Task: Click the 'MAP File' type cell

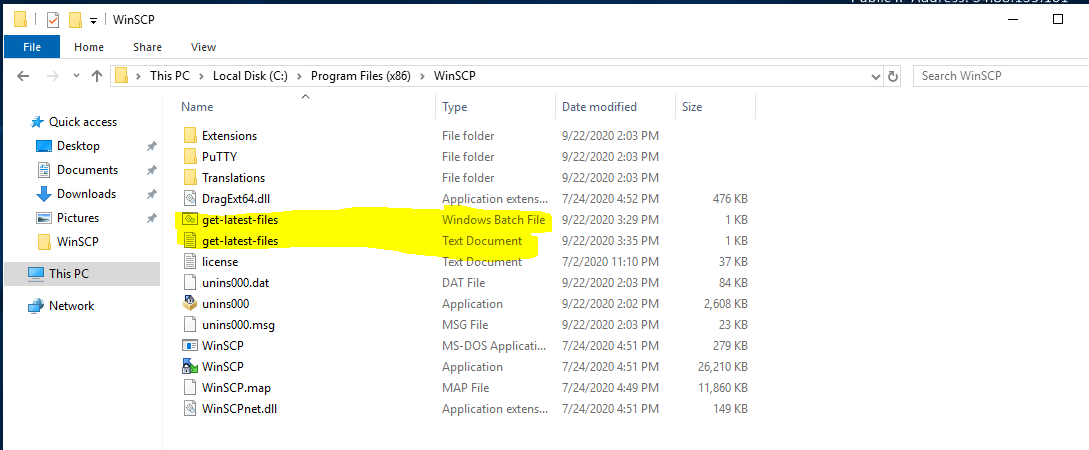Action: click(465, 388)
